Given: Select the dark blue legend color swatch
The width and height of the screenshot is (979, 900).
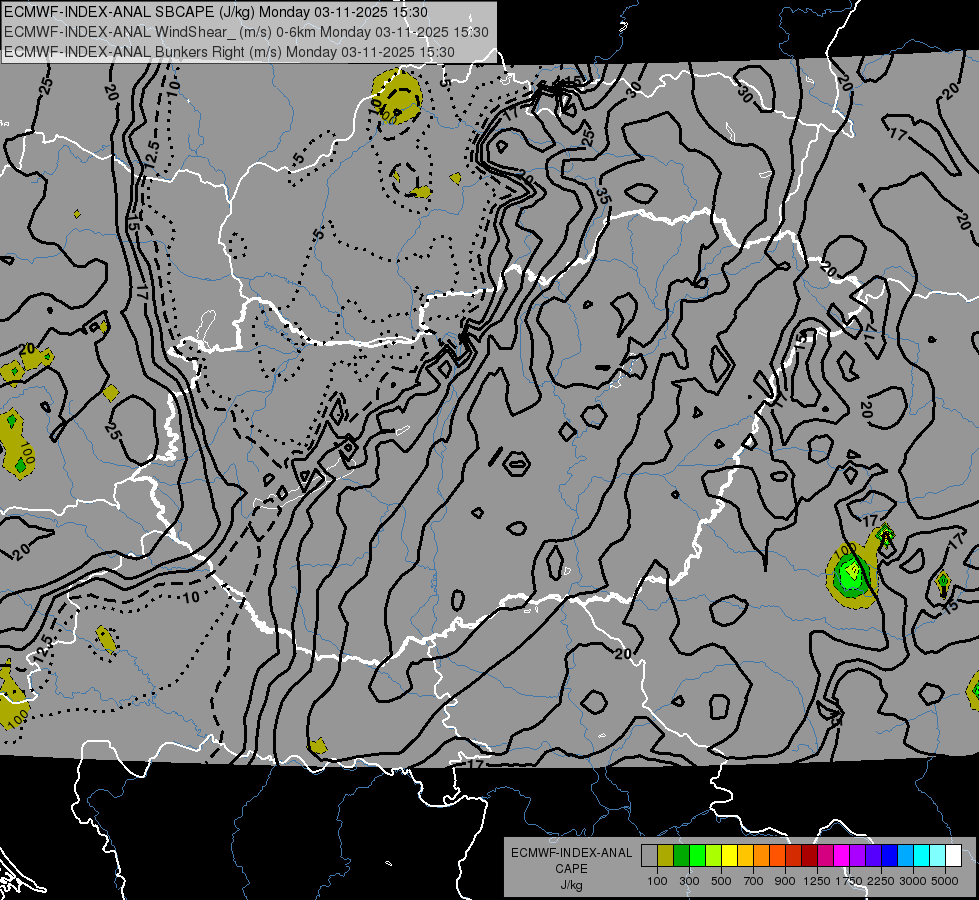Looking at the screenshot, I should [890, 856].
